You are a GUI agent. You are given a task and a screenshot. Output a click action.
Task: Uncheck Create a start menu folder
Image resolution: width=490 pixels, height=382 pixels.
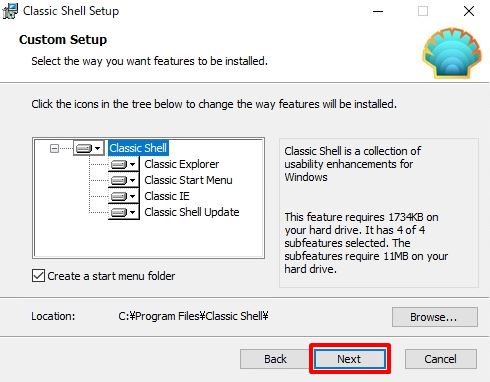pyautogui.click(x=38, y=276)
